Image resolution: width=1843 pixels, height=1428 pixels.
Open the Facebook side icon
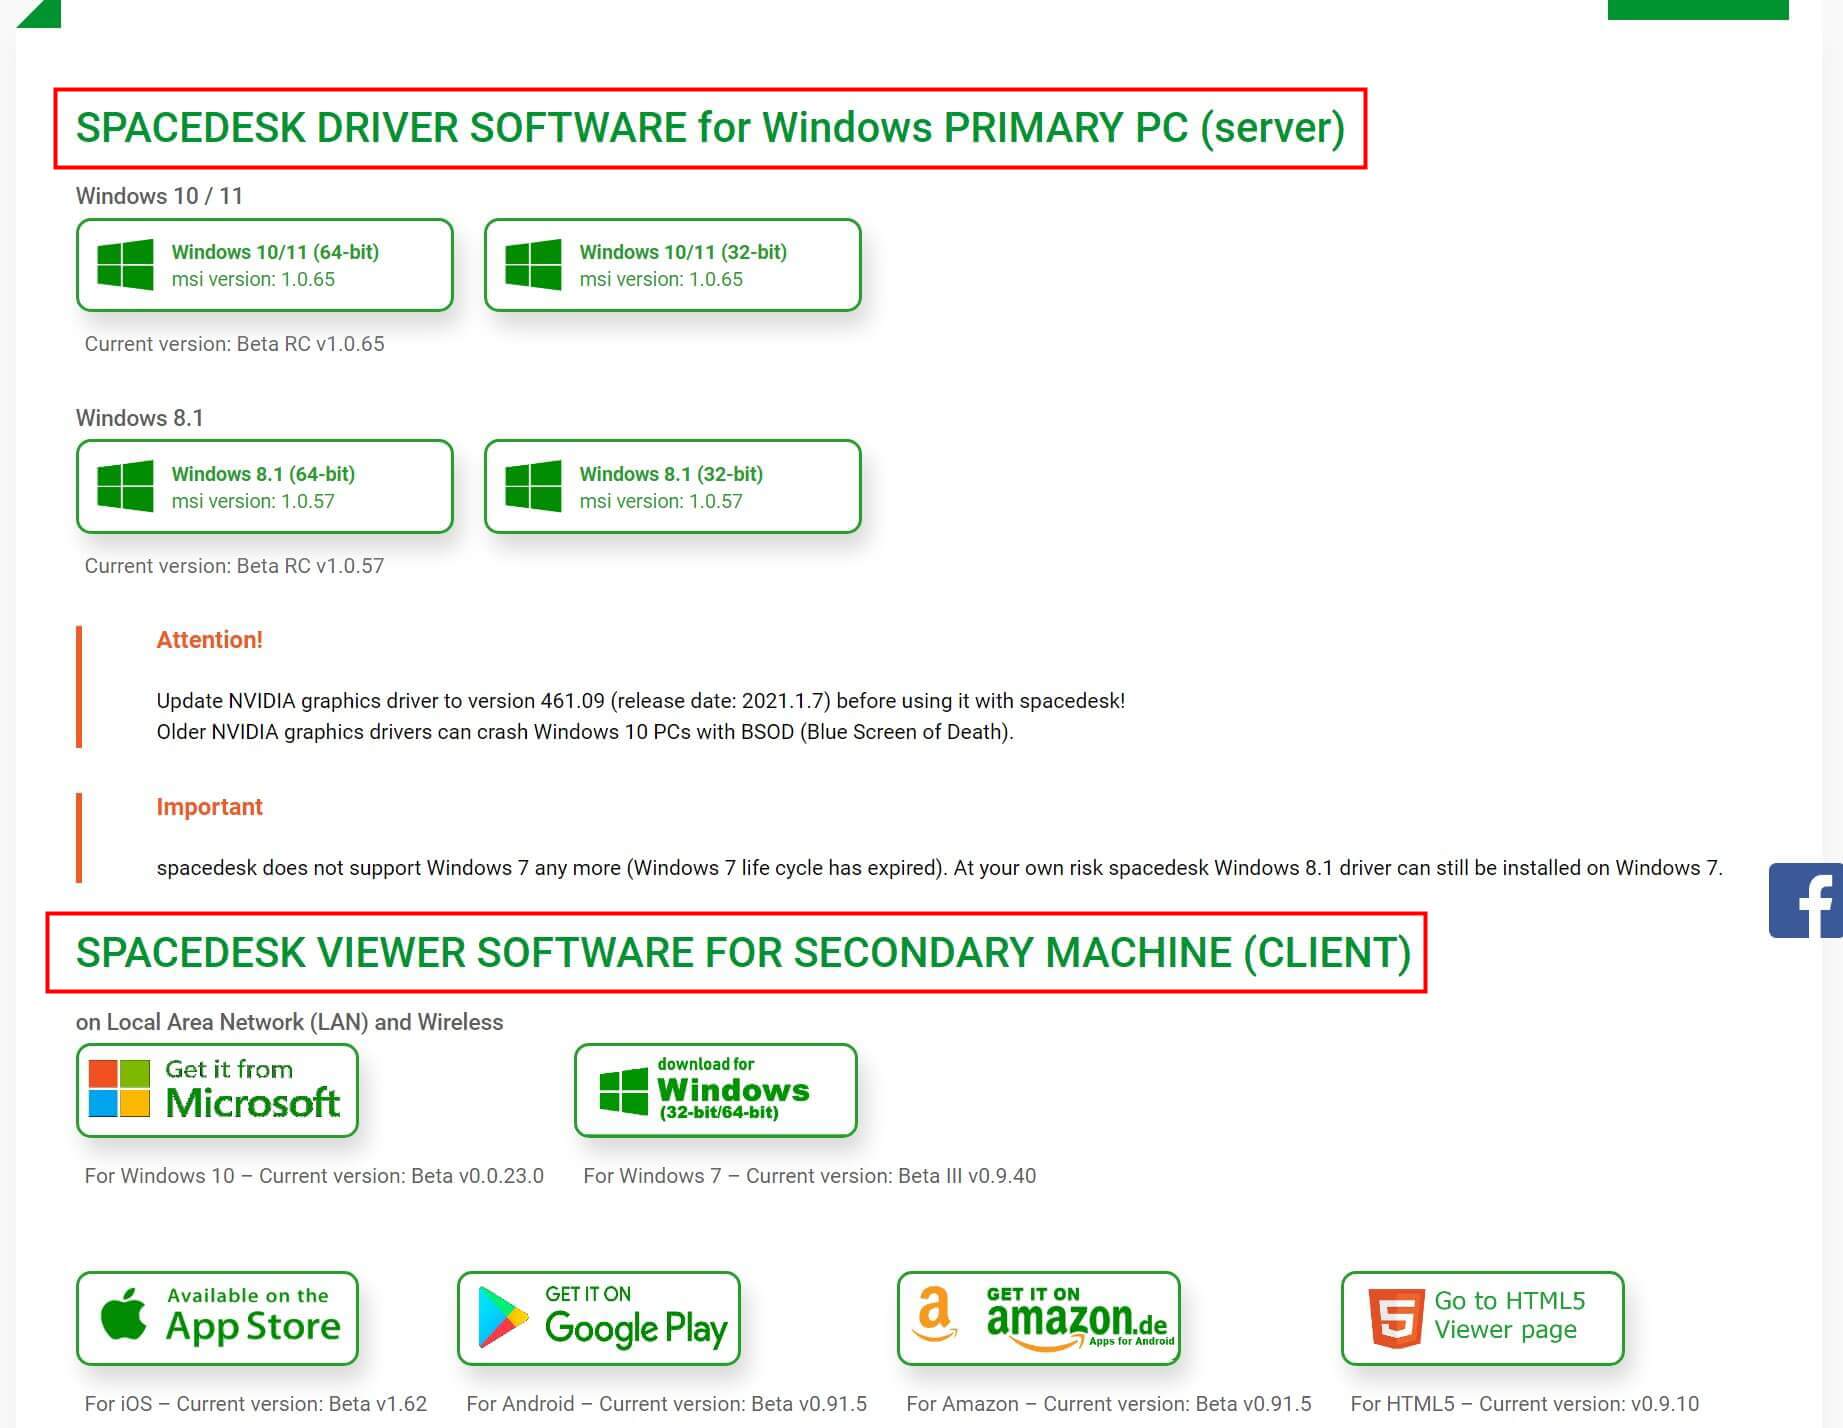tap(1806, 901)
